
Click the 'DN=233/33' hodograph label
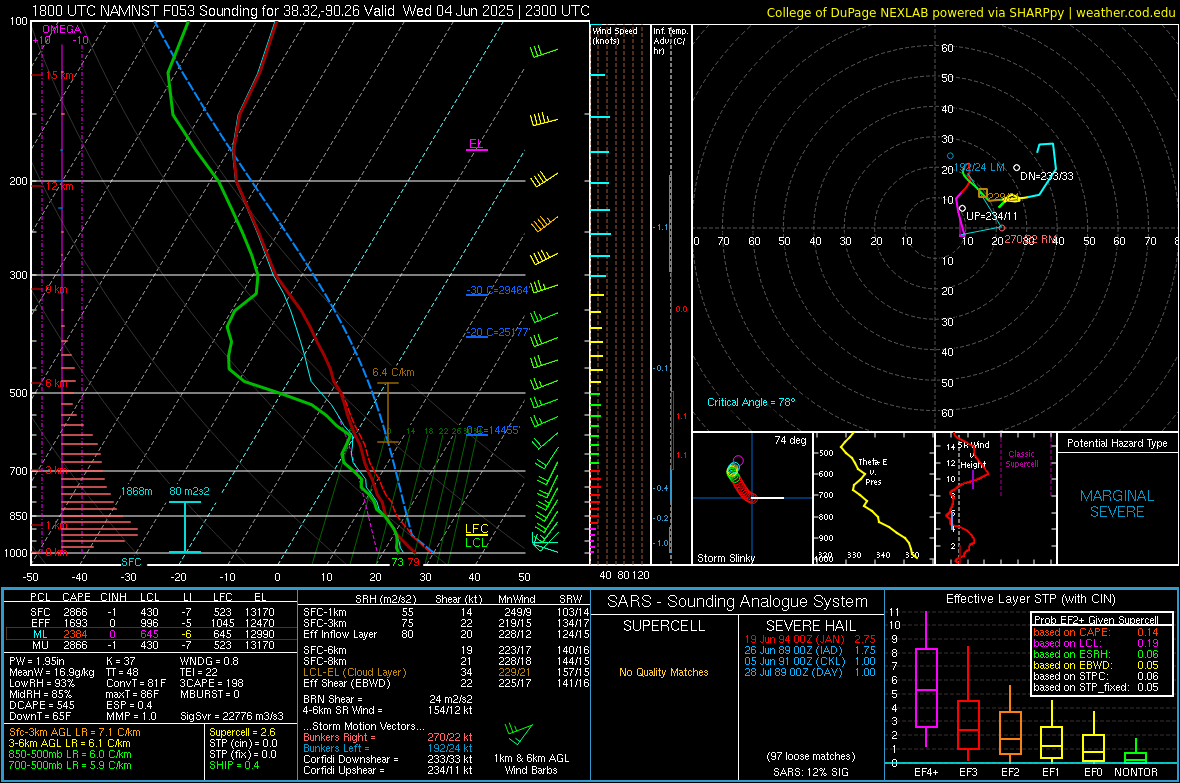point(1047,176)
